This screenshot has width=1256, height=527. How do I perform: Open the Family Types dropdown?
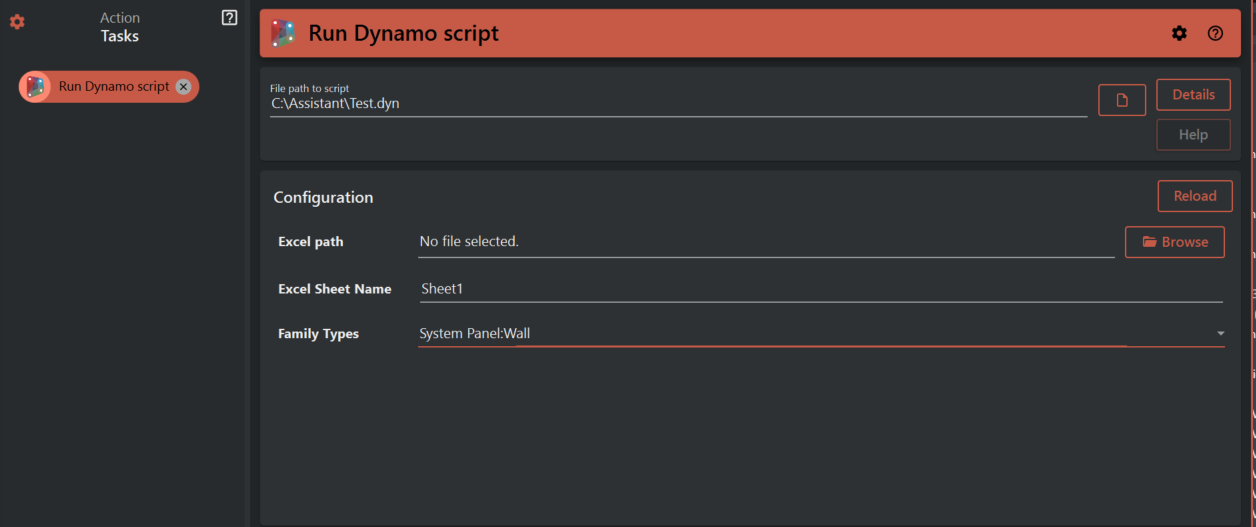[x=821, y=334]
